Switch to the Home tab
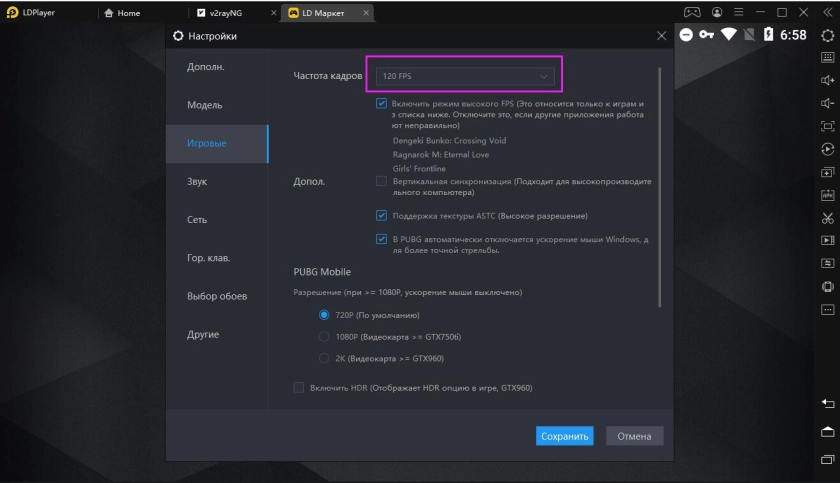 tap(123, 13)
